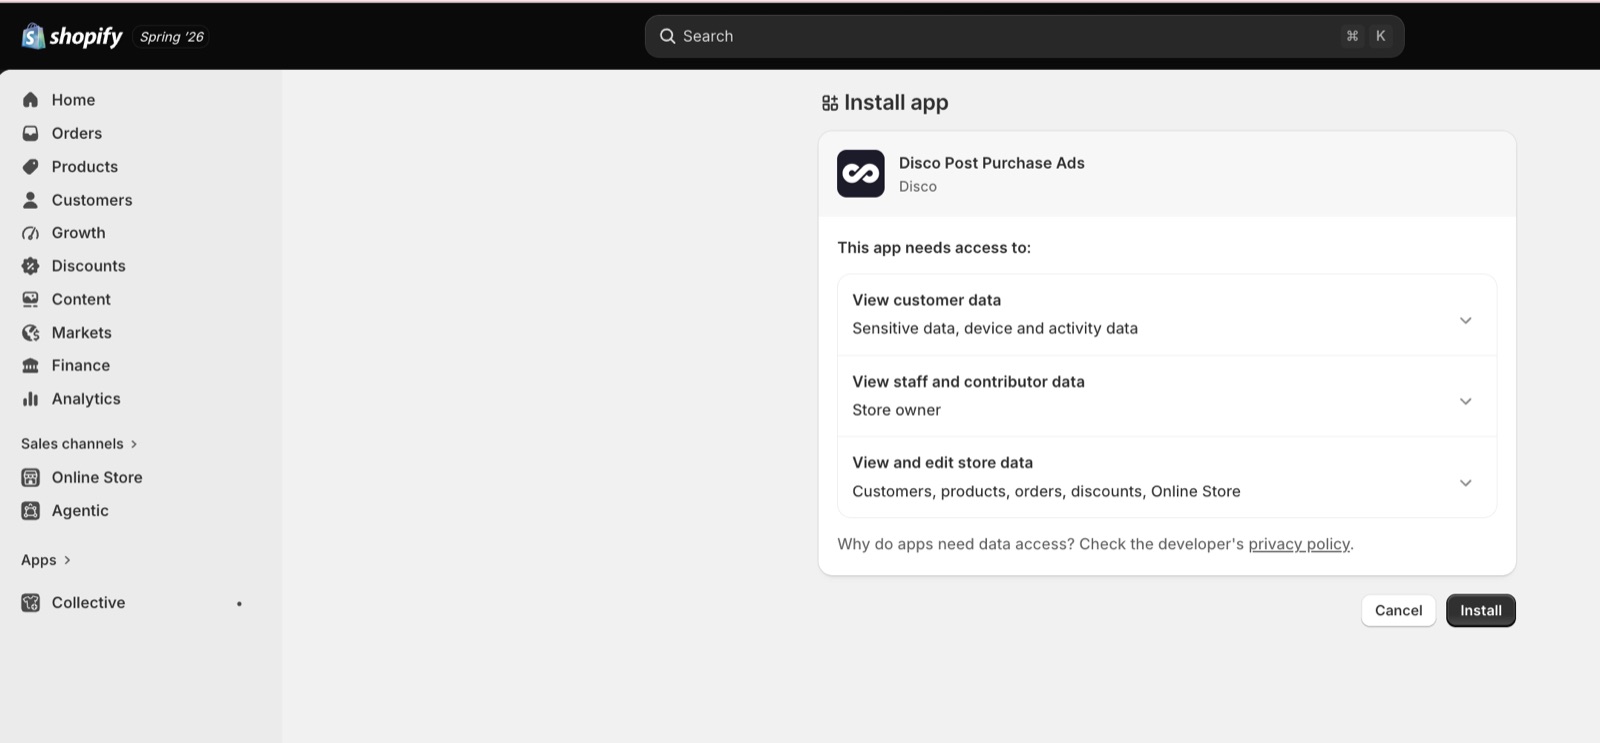Click the Home icon in sidebar
Viewport: 1600px width, 743px height.
point(31,100)
